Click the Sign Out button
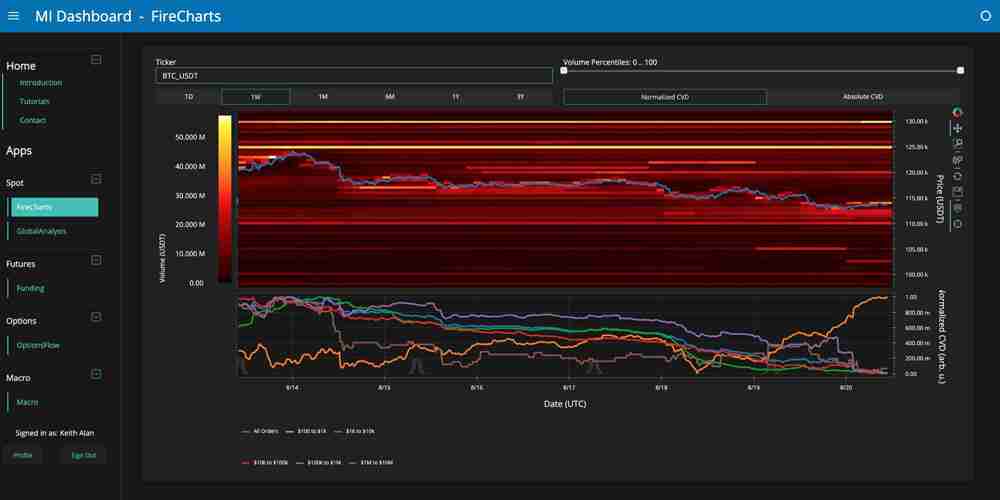This screenshot has width=1000, height=500. pyautogui.click(x=83, y=455)
